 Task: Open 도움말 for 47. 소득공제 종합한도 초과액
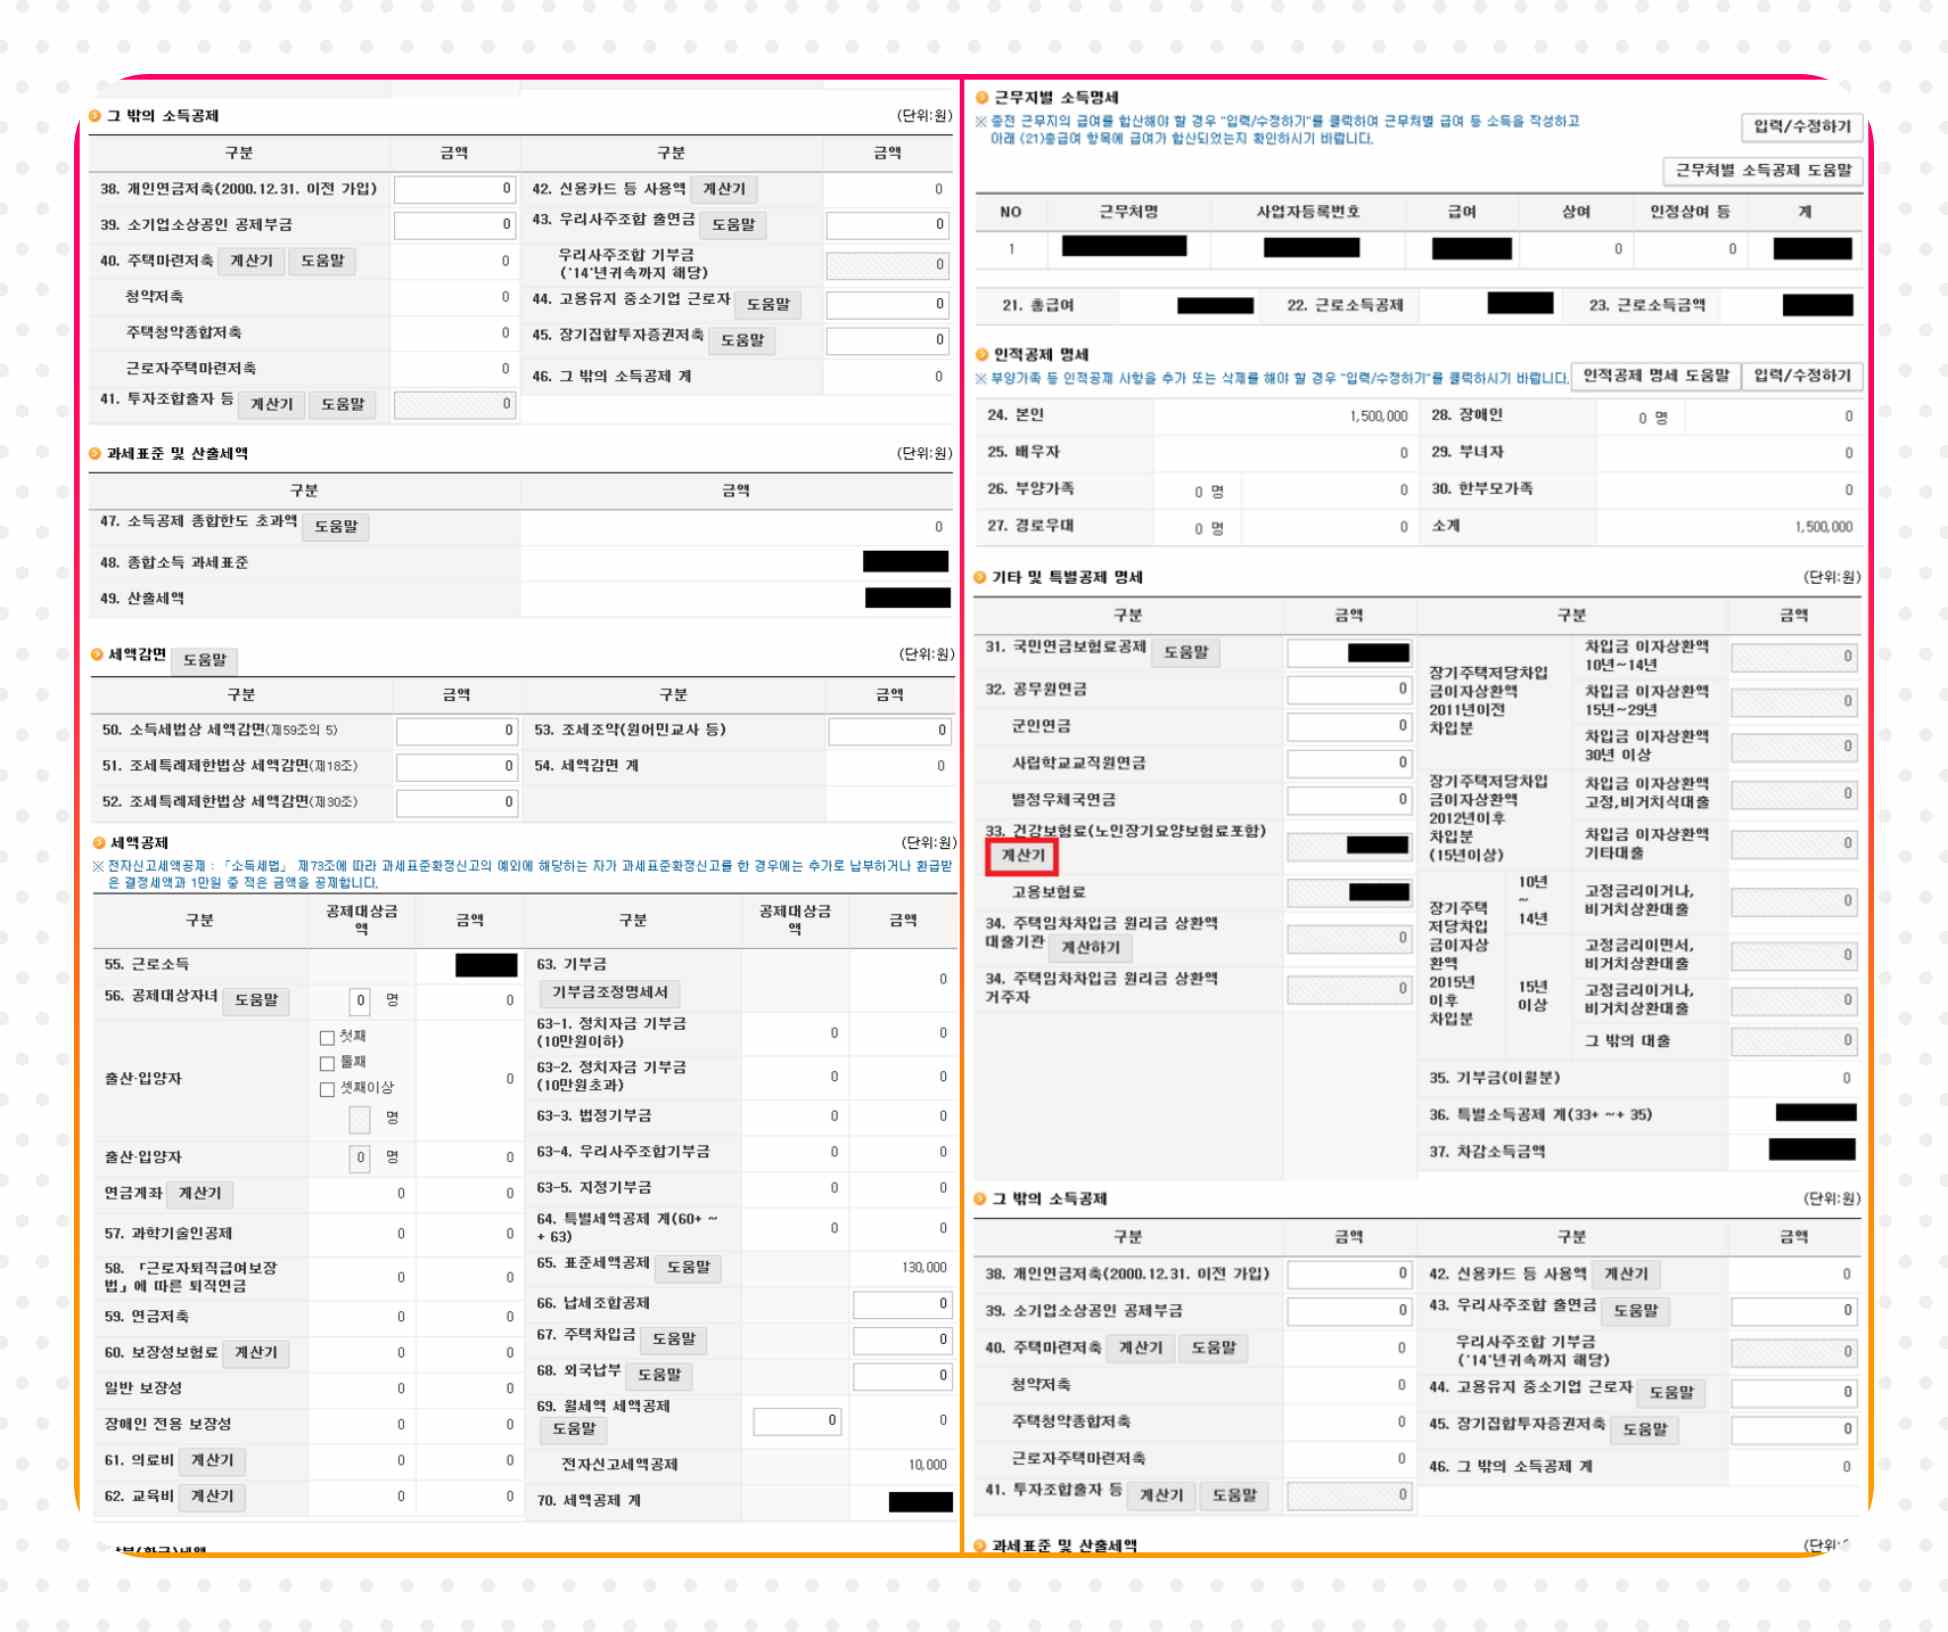336,527
